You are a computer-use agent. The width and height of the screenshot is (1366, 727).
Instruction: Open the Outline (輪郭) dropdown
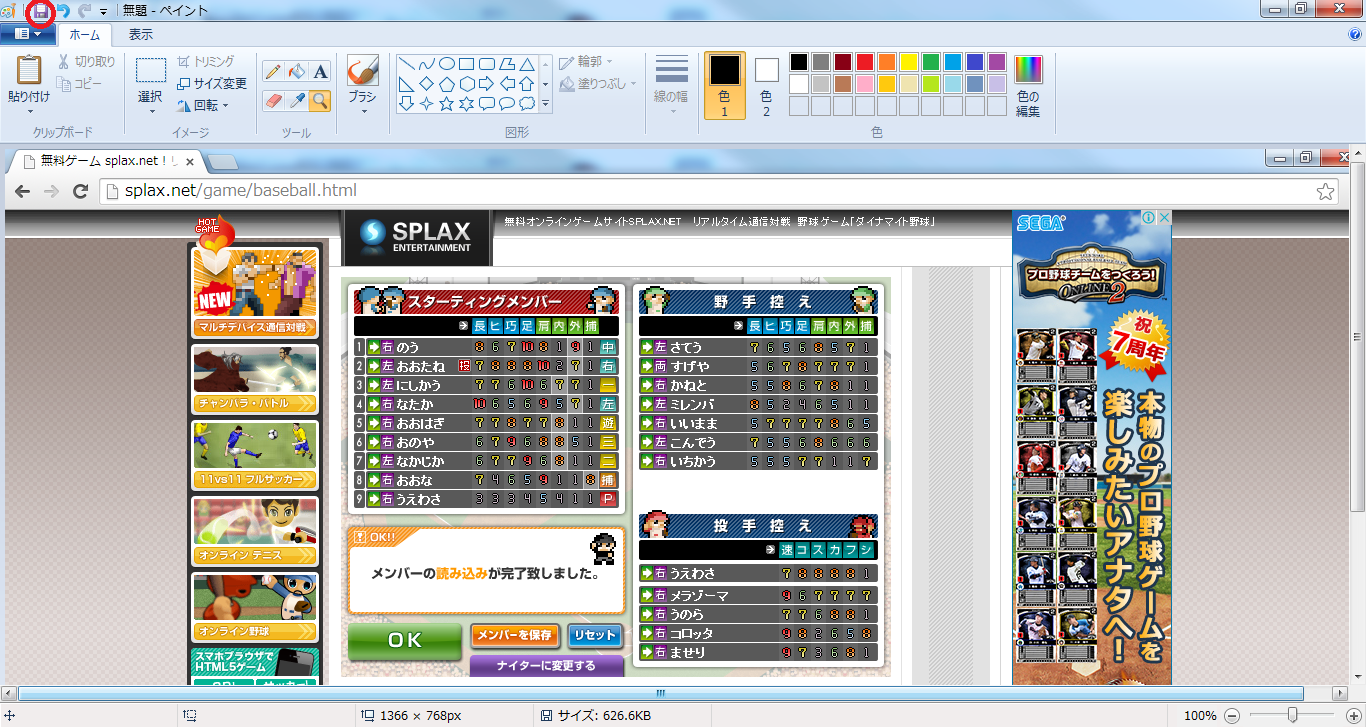click(x=587, y=62)
